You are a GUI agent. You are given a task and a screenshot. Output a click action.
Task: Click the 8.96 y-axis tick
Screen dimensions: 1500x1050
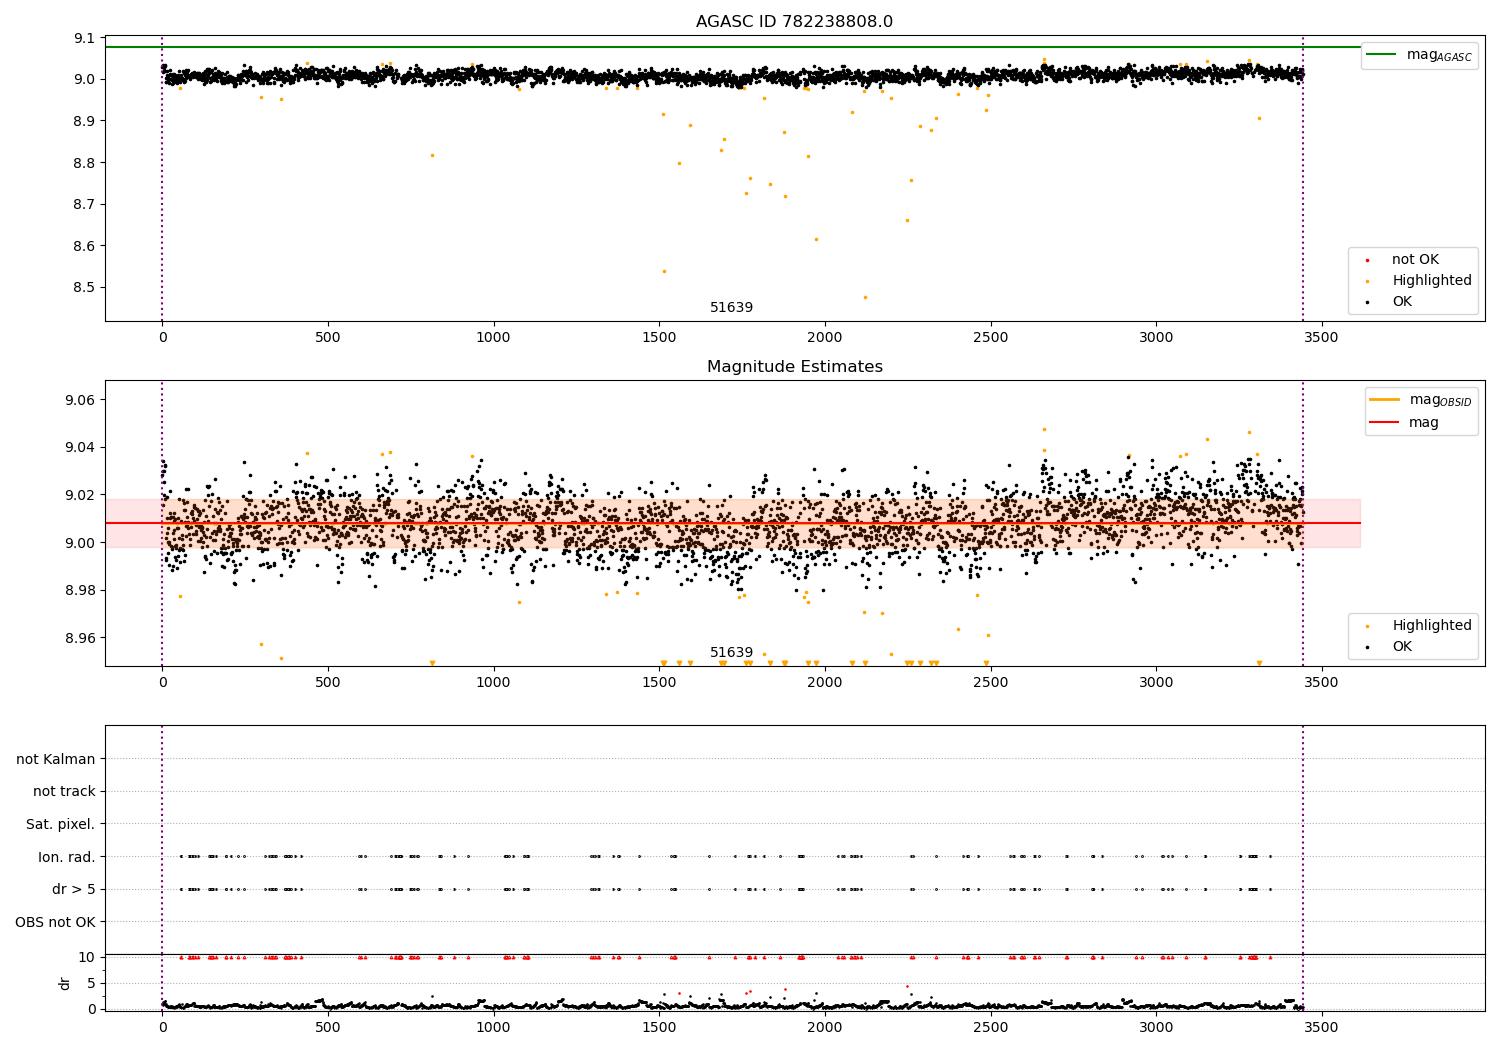[x=81, y=638]
